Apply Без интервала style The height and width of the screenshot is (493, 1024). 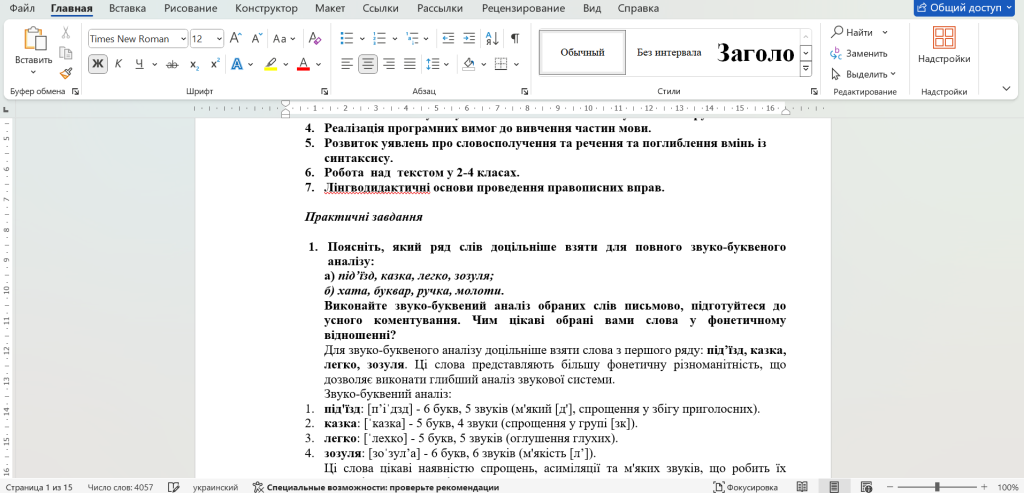(669, 52)
